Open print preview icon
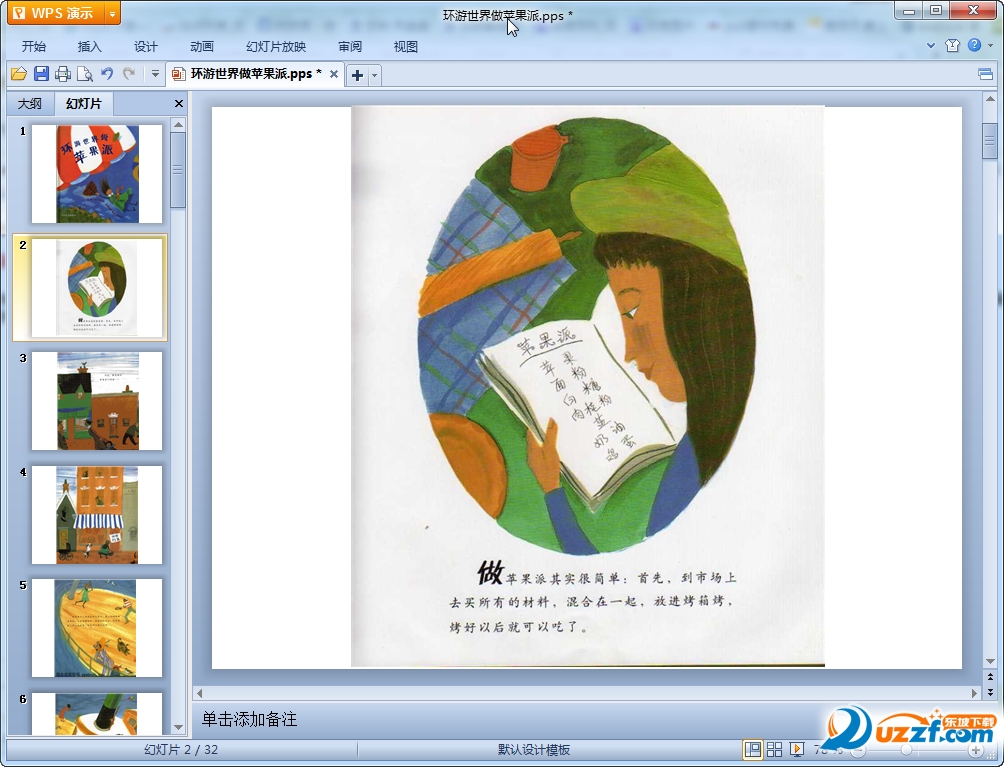The width and height of the screenshot is (1004, 767). [85, 74]
